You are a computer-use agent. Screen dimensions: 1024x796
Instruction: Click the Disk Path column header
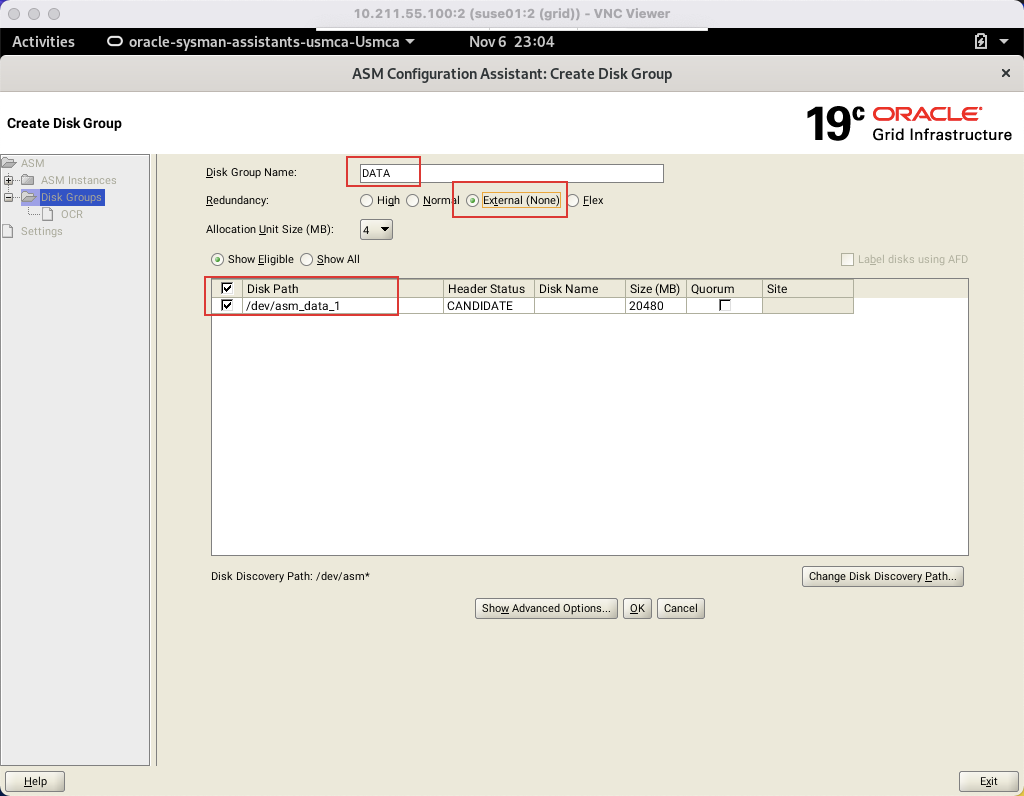342,289
